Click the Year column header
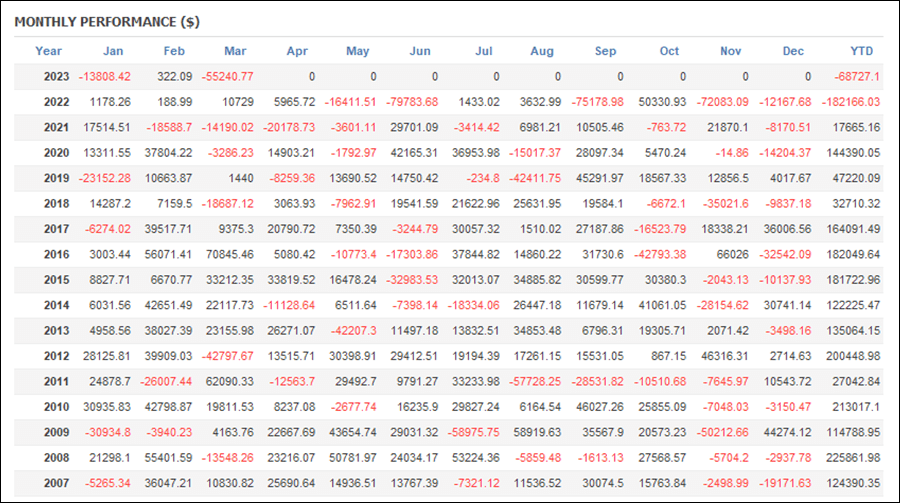 pos(48,51)
